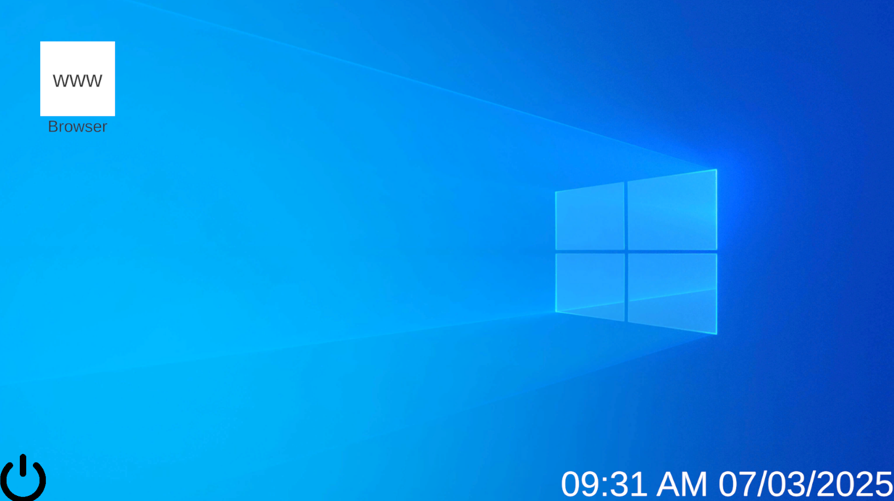Viewport: 894px width, 501px height.
Task: Click the month "07" in the date
Action: 738,484
